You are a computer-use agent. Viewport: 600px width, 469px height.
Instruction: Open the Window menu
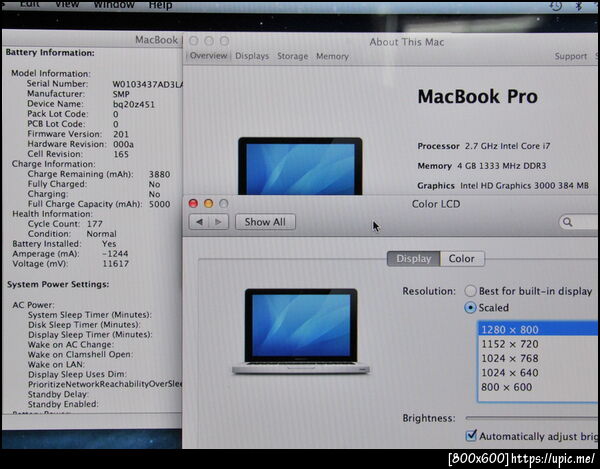114,5
